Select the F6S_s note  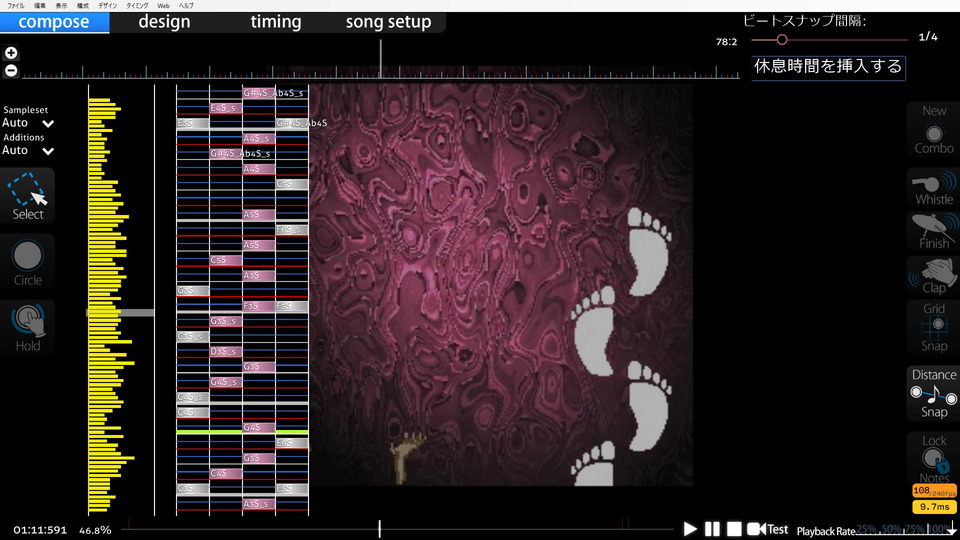[291, 230]
